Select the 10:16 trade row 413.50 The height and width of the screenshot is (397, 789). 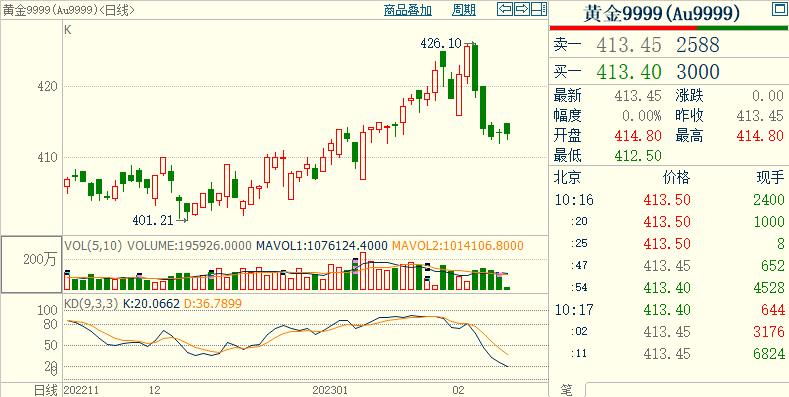(x=669, y=200)
